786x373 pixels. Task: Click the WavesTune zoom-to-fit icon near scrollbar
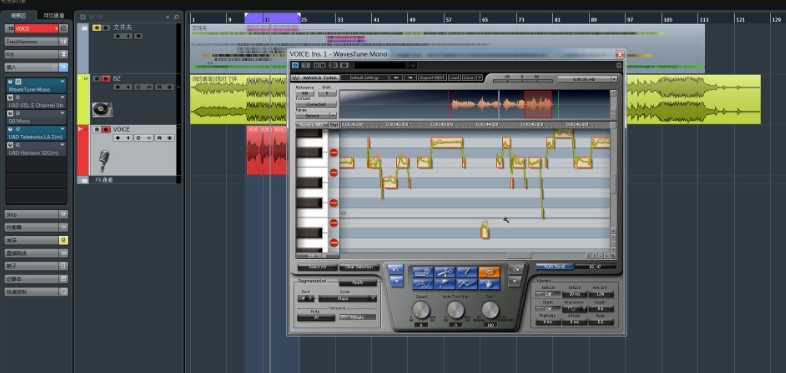(x=613, y=256)
